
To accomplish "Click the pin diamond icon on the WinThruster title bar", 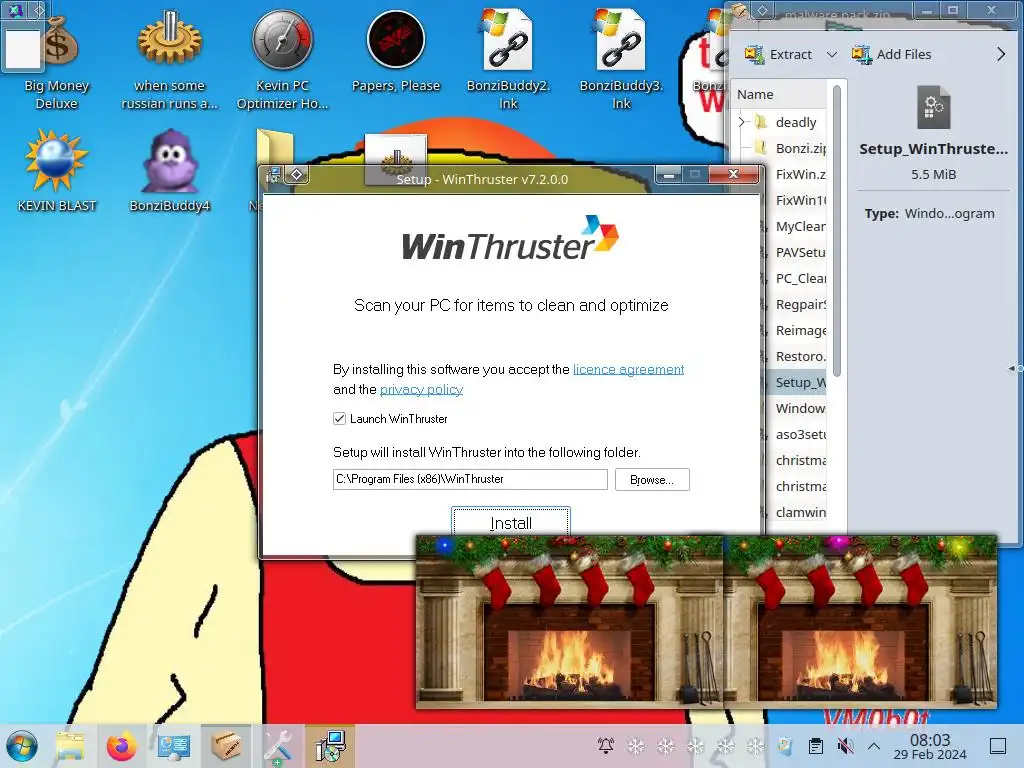I will (x=296, y=174).
